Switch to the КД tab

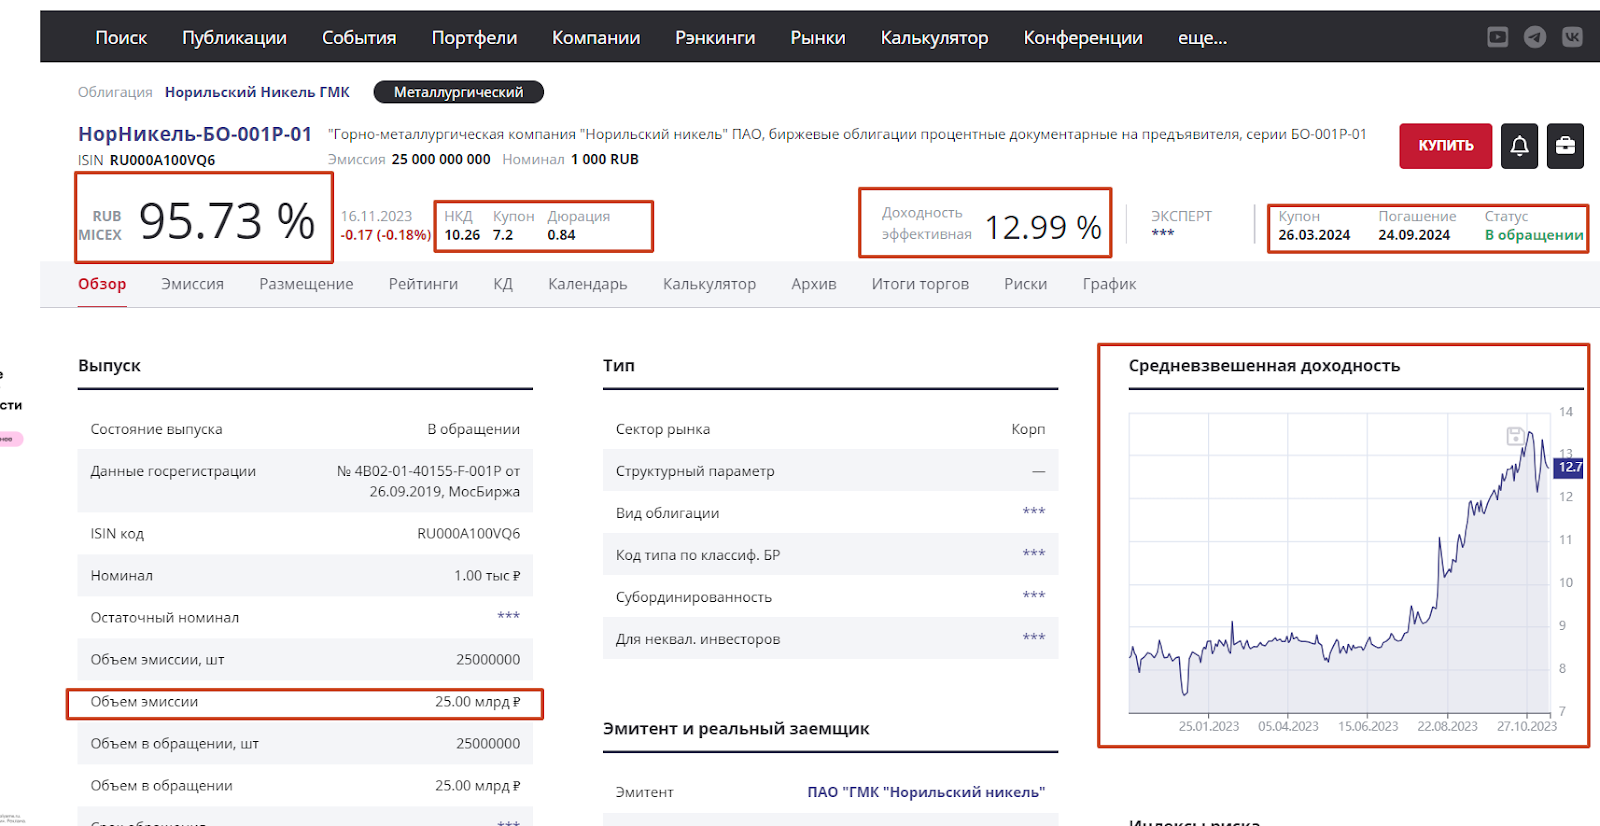point(503,284)
